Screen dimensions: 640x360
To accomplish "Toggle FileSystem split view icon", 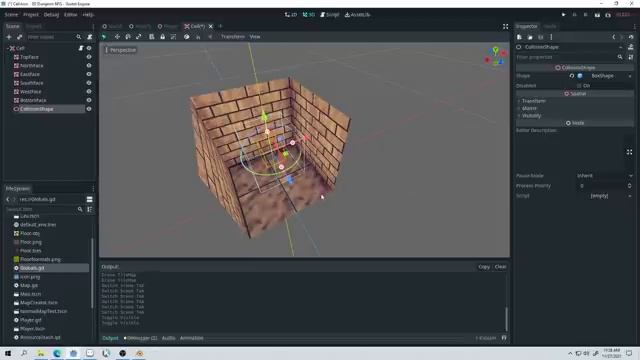I will click(x=89, y=199).
